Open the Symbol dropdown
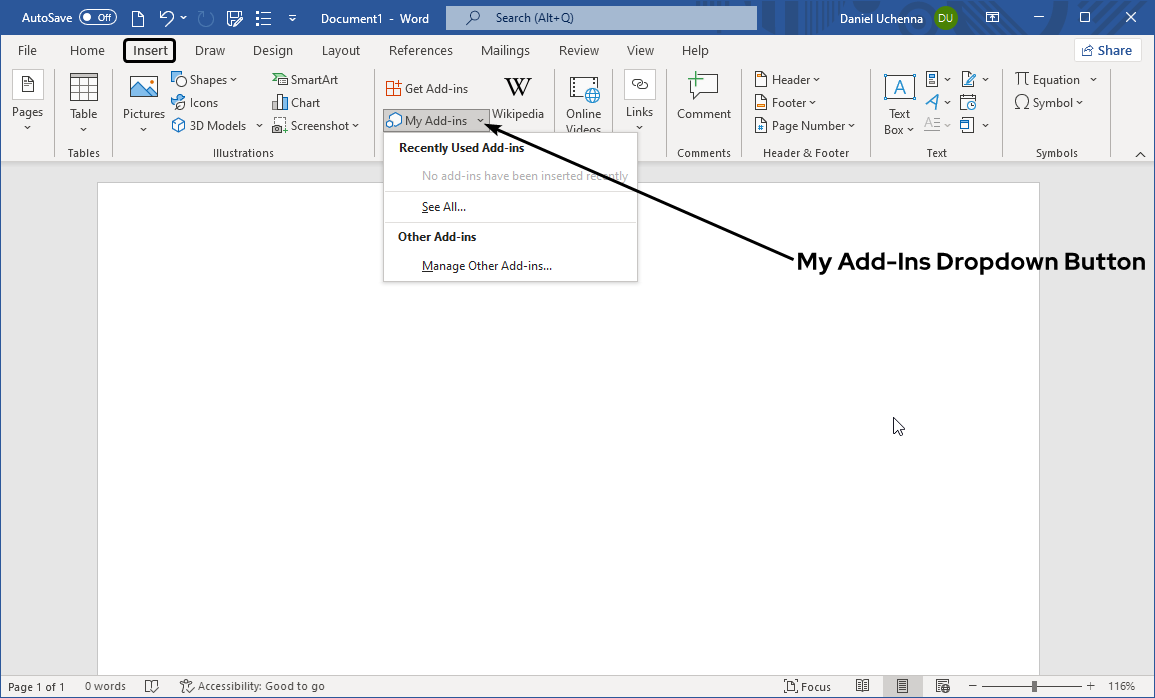The width and height of the screenshot is (1155, 698). click(x=1048, y=102)
